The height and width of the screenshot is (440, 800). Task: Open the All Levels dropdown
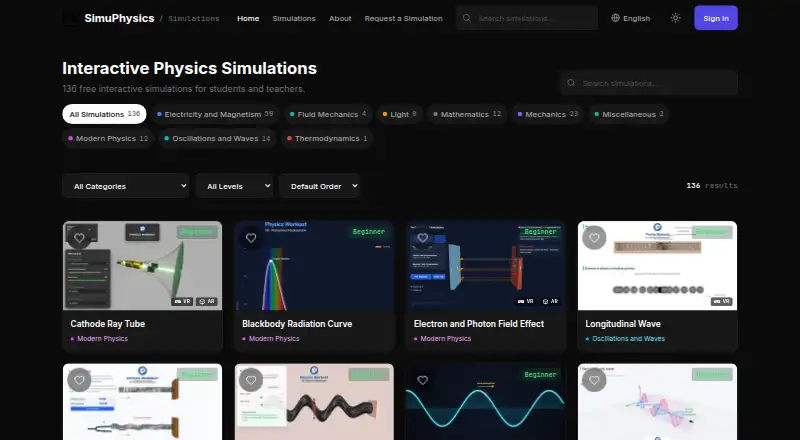tap(234, 186)
